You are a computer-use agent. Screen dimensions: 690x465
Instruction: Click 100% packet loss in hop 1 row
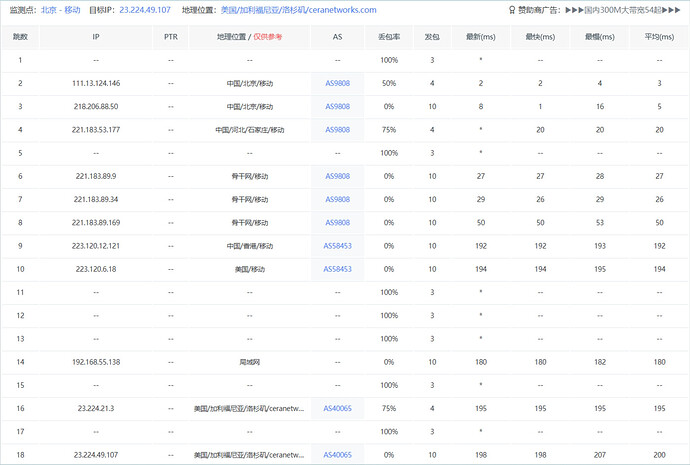[x=389, y=60]
